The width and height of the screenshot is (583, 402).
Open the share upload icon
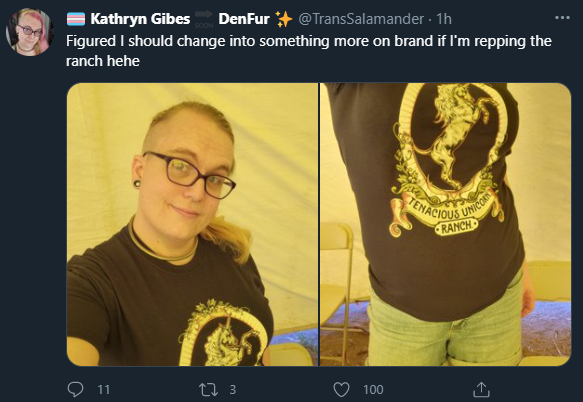tap(481, 389)
